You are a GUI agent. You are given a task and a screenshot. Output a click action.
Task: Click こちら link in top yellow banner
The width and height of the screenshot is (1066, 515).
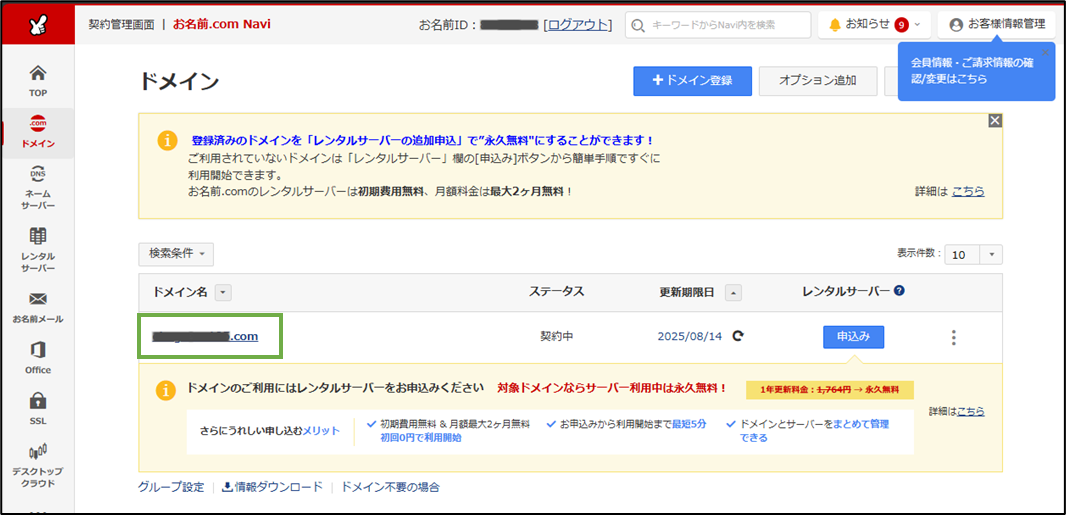point(968,192)
